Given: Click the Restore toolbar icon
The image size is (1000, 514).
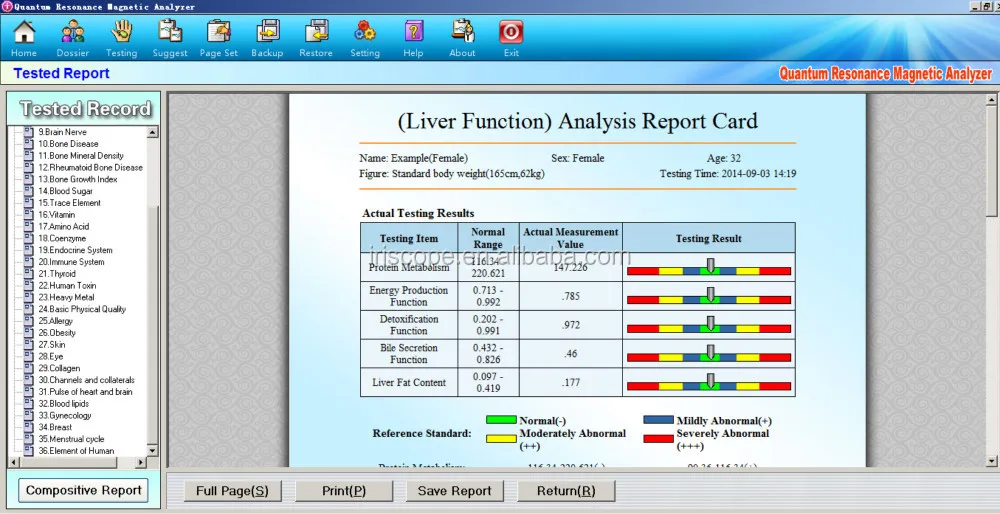Looking at the screenshot, I should pos(316,37).
